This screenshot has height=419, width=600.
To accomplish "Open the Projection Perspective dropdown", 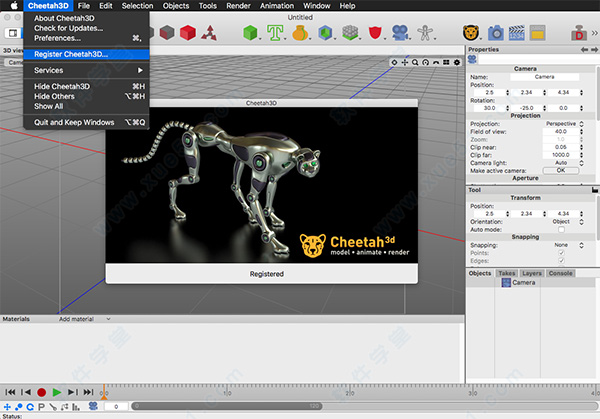I will click(563, 124).
